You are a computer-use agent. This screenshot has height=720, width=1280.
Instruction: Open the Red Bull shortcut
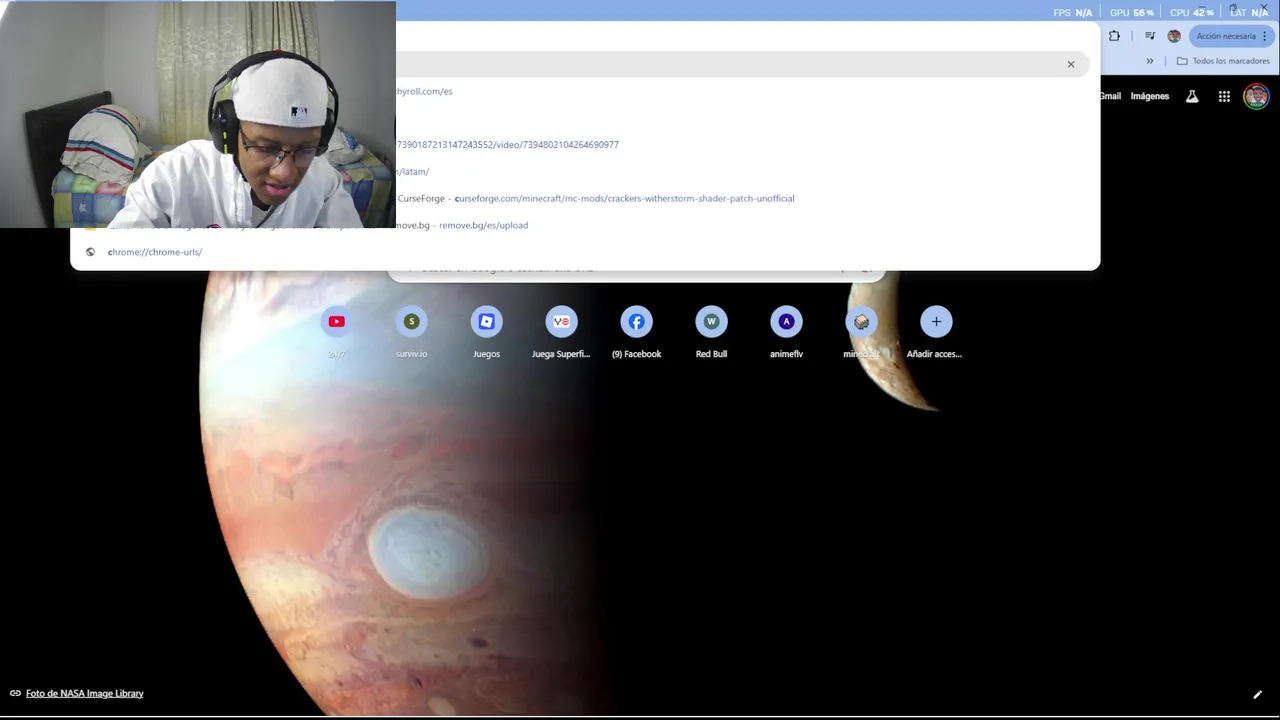click(x=711, y=332)
